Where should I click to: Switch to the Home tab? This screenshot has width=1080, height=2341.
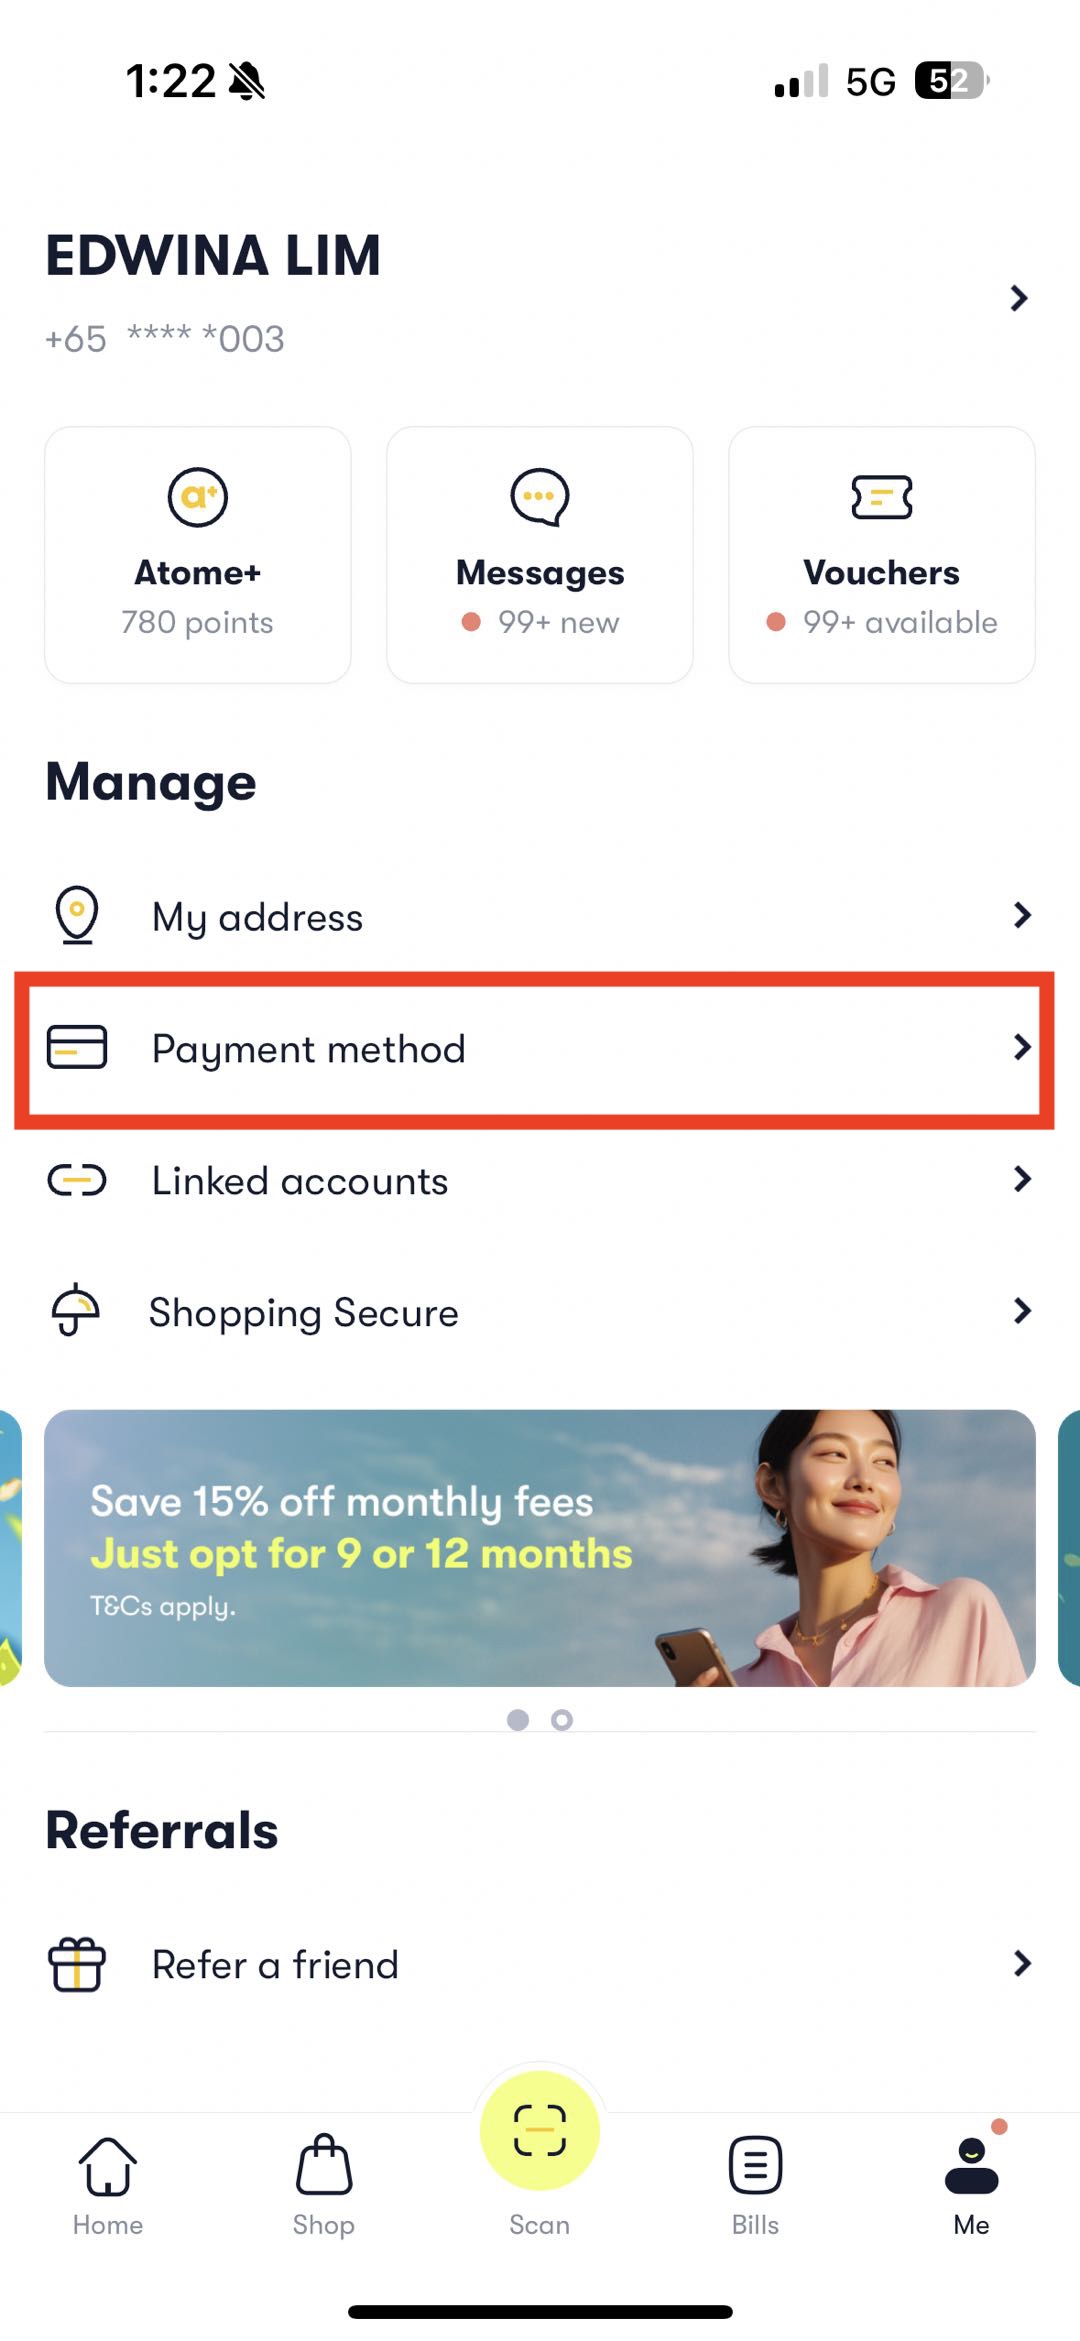point(108,2186)
